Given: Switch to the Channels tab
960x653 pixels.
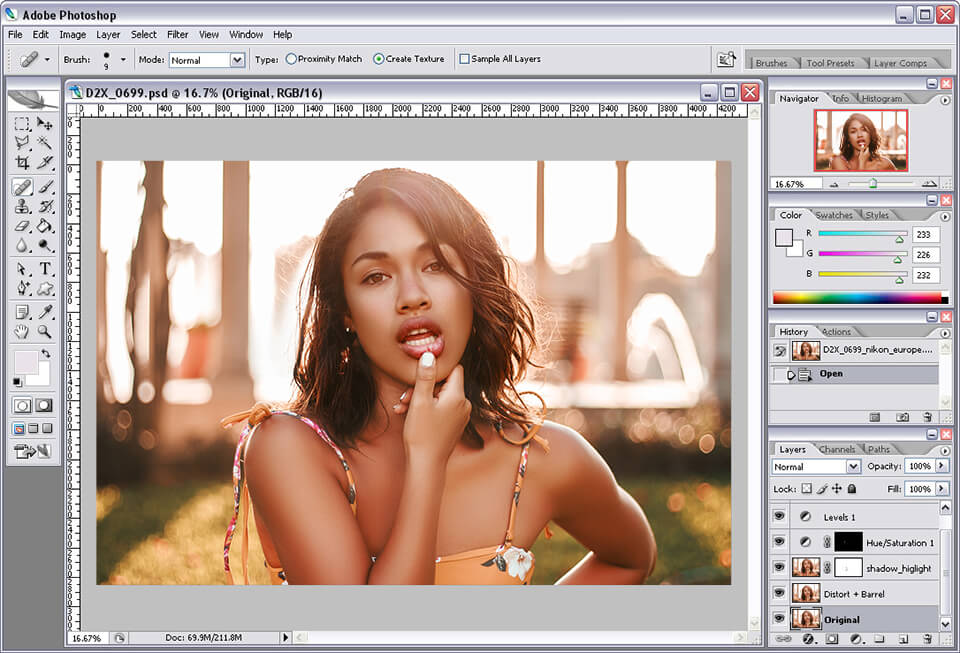Looking at the screenshot, I should pos(836,449).
